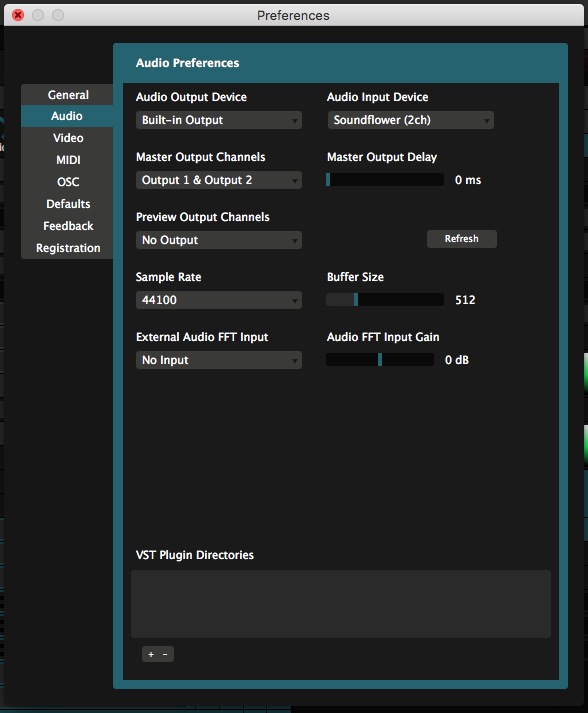The image size is (588, 713).
Task: Open the OSC preferences tab
Action: pos(67,182)
